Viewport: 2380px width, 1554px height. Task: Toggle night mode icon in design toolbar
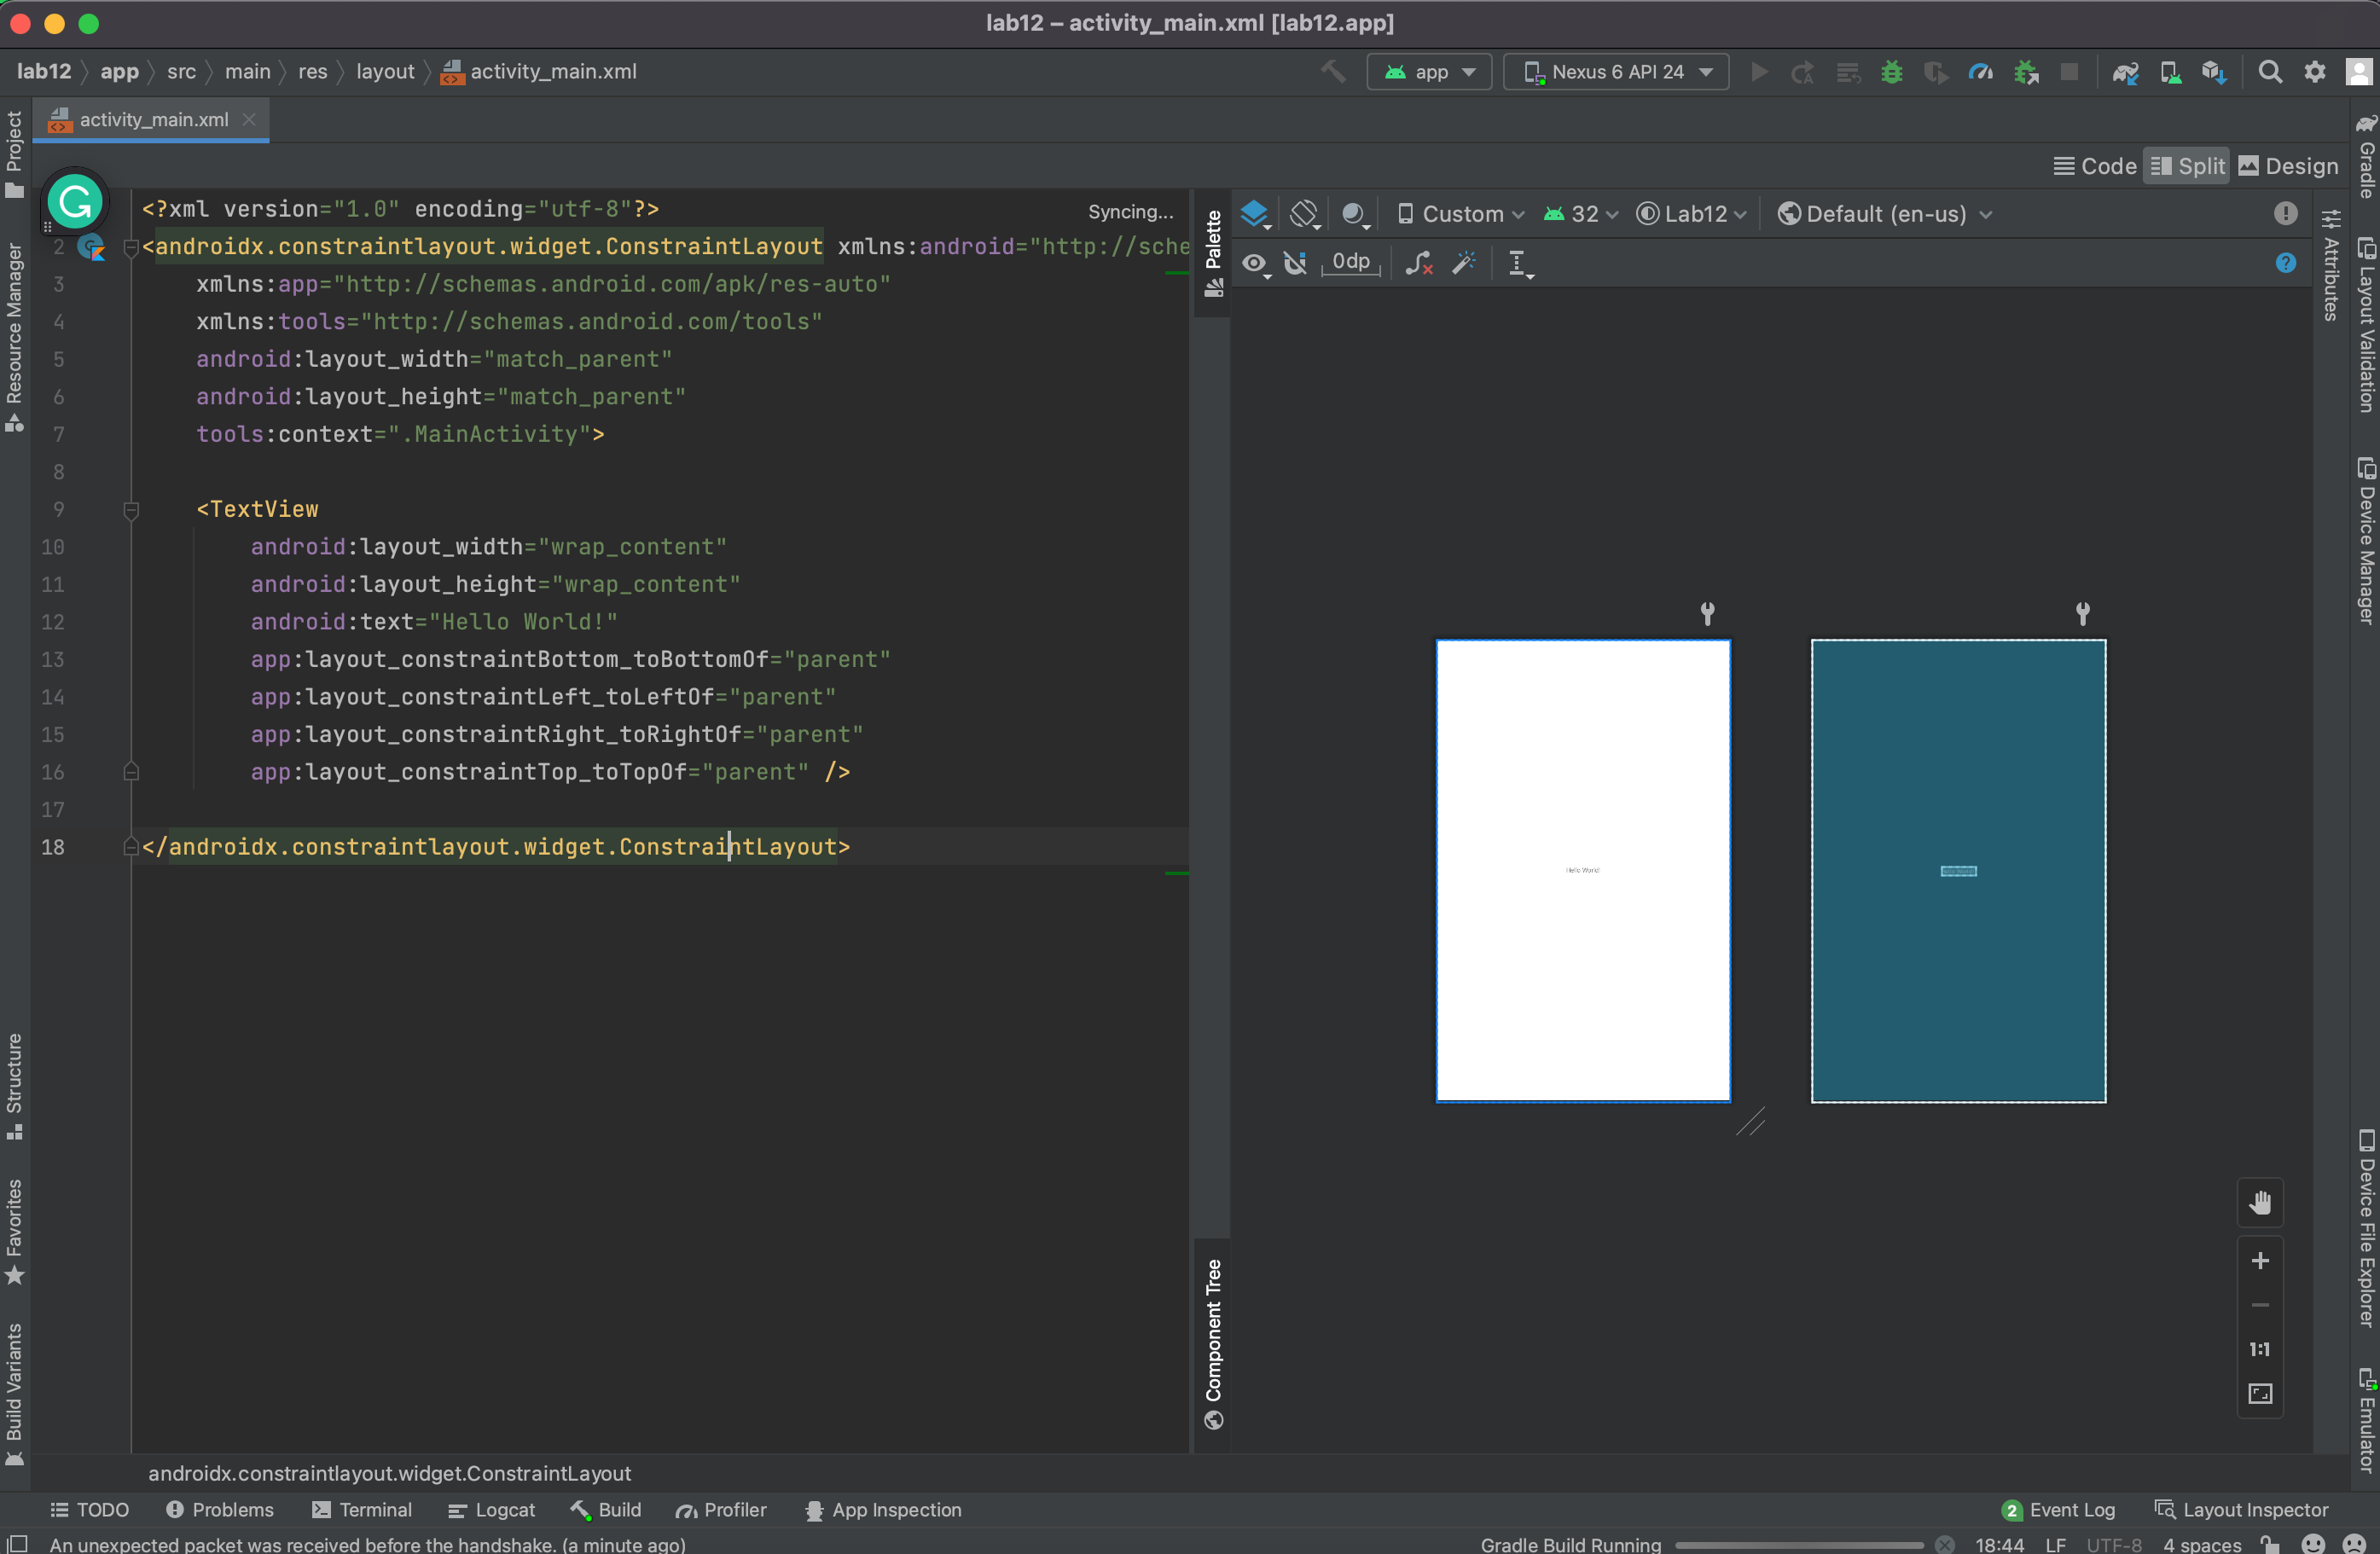pos(1353,214)
